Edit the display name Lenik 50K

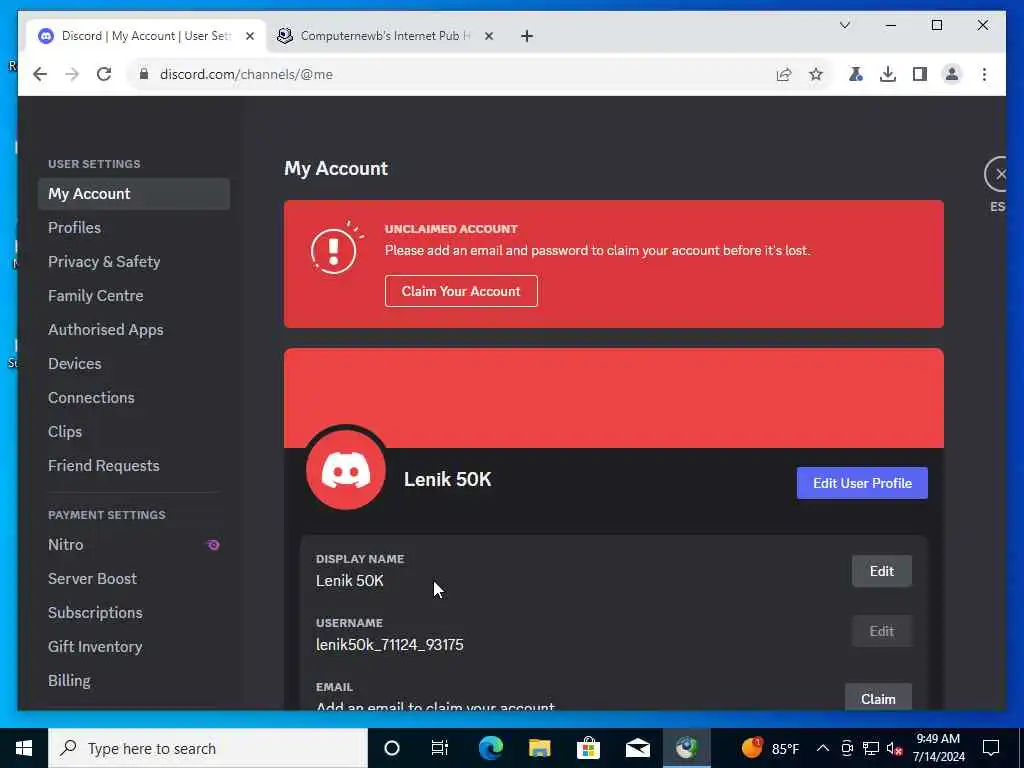882,571
